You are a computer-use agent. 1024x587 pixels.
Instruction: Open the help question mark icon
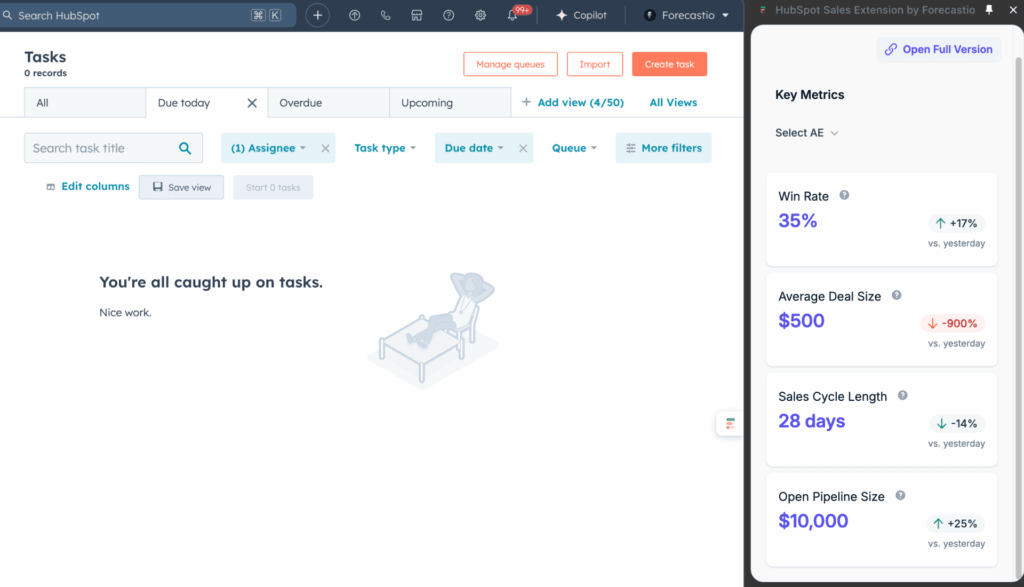pos(449,15)
